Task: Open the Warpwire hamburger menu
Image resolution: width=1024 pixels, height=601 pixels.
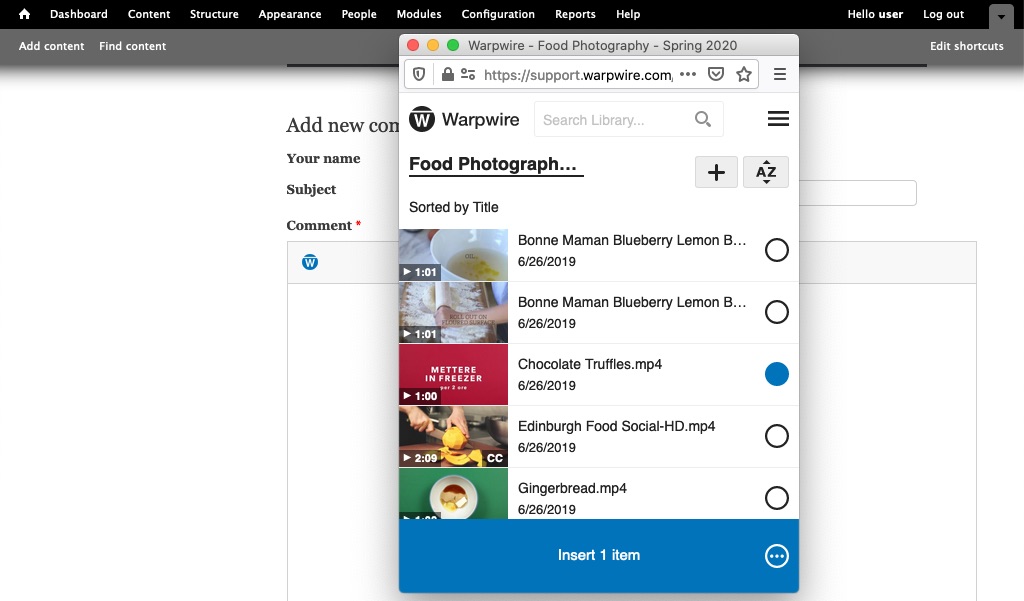Action: pyautogui.click(x=778, y=119)
